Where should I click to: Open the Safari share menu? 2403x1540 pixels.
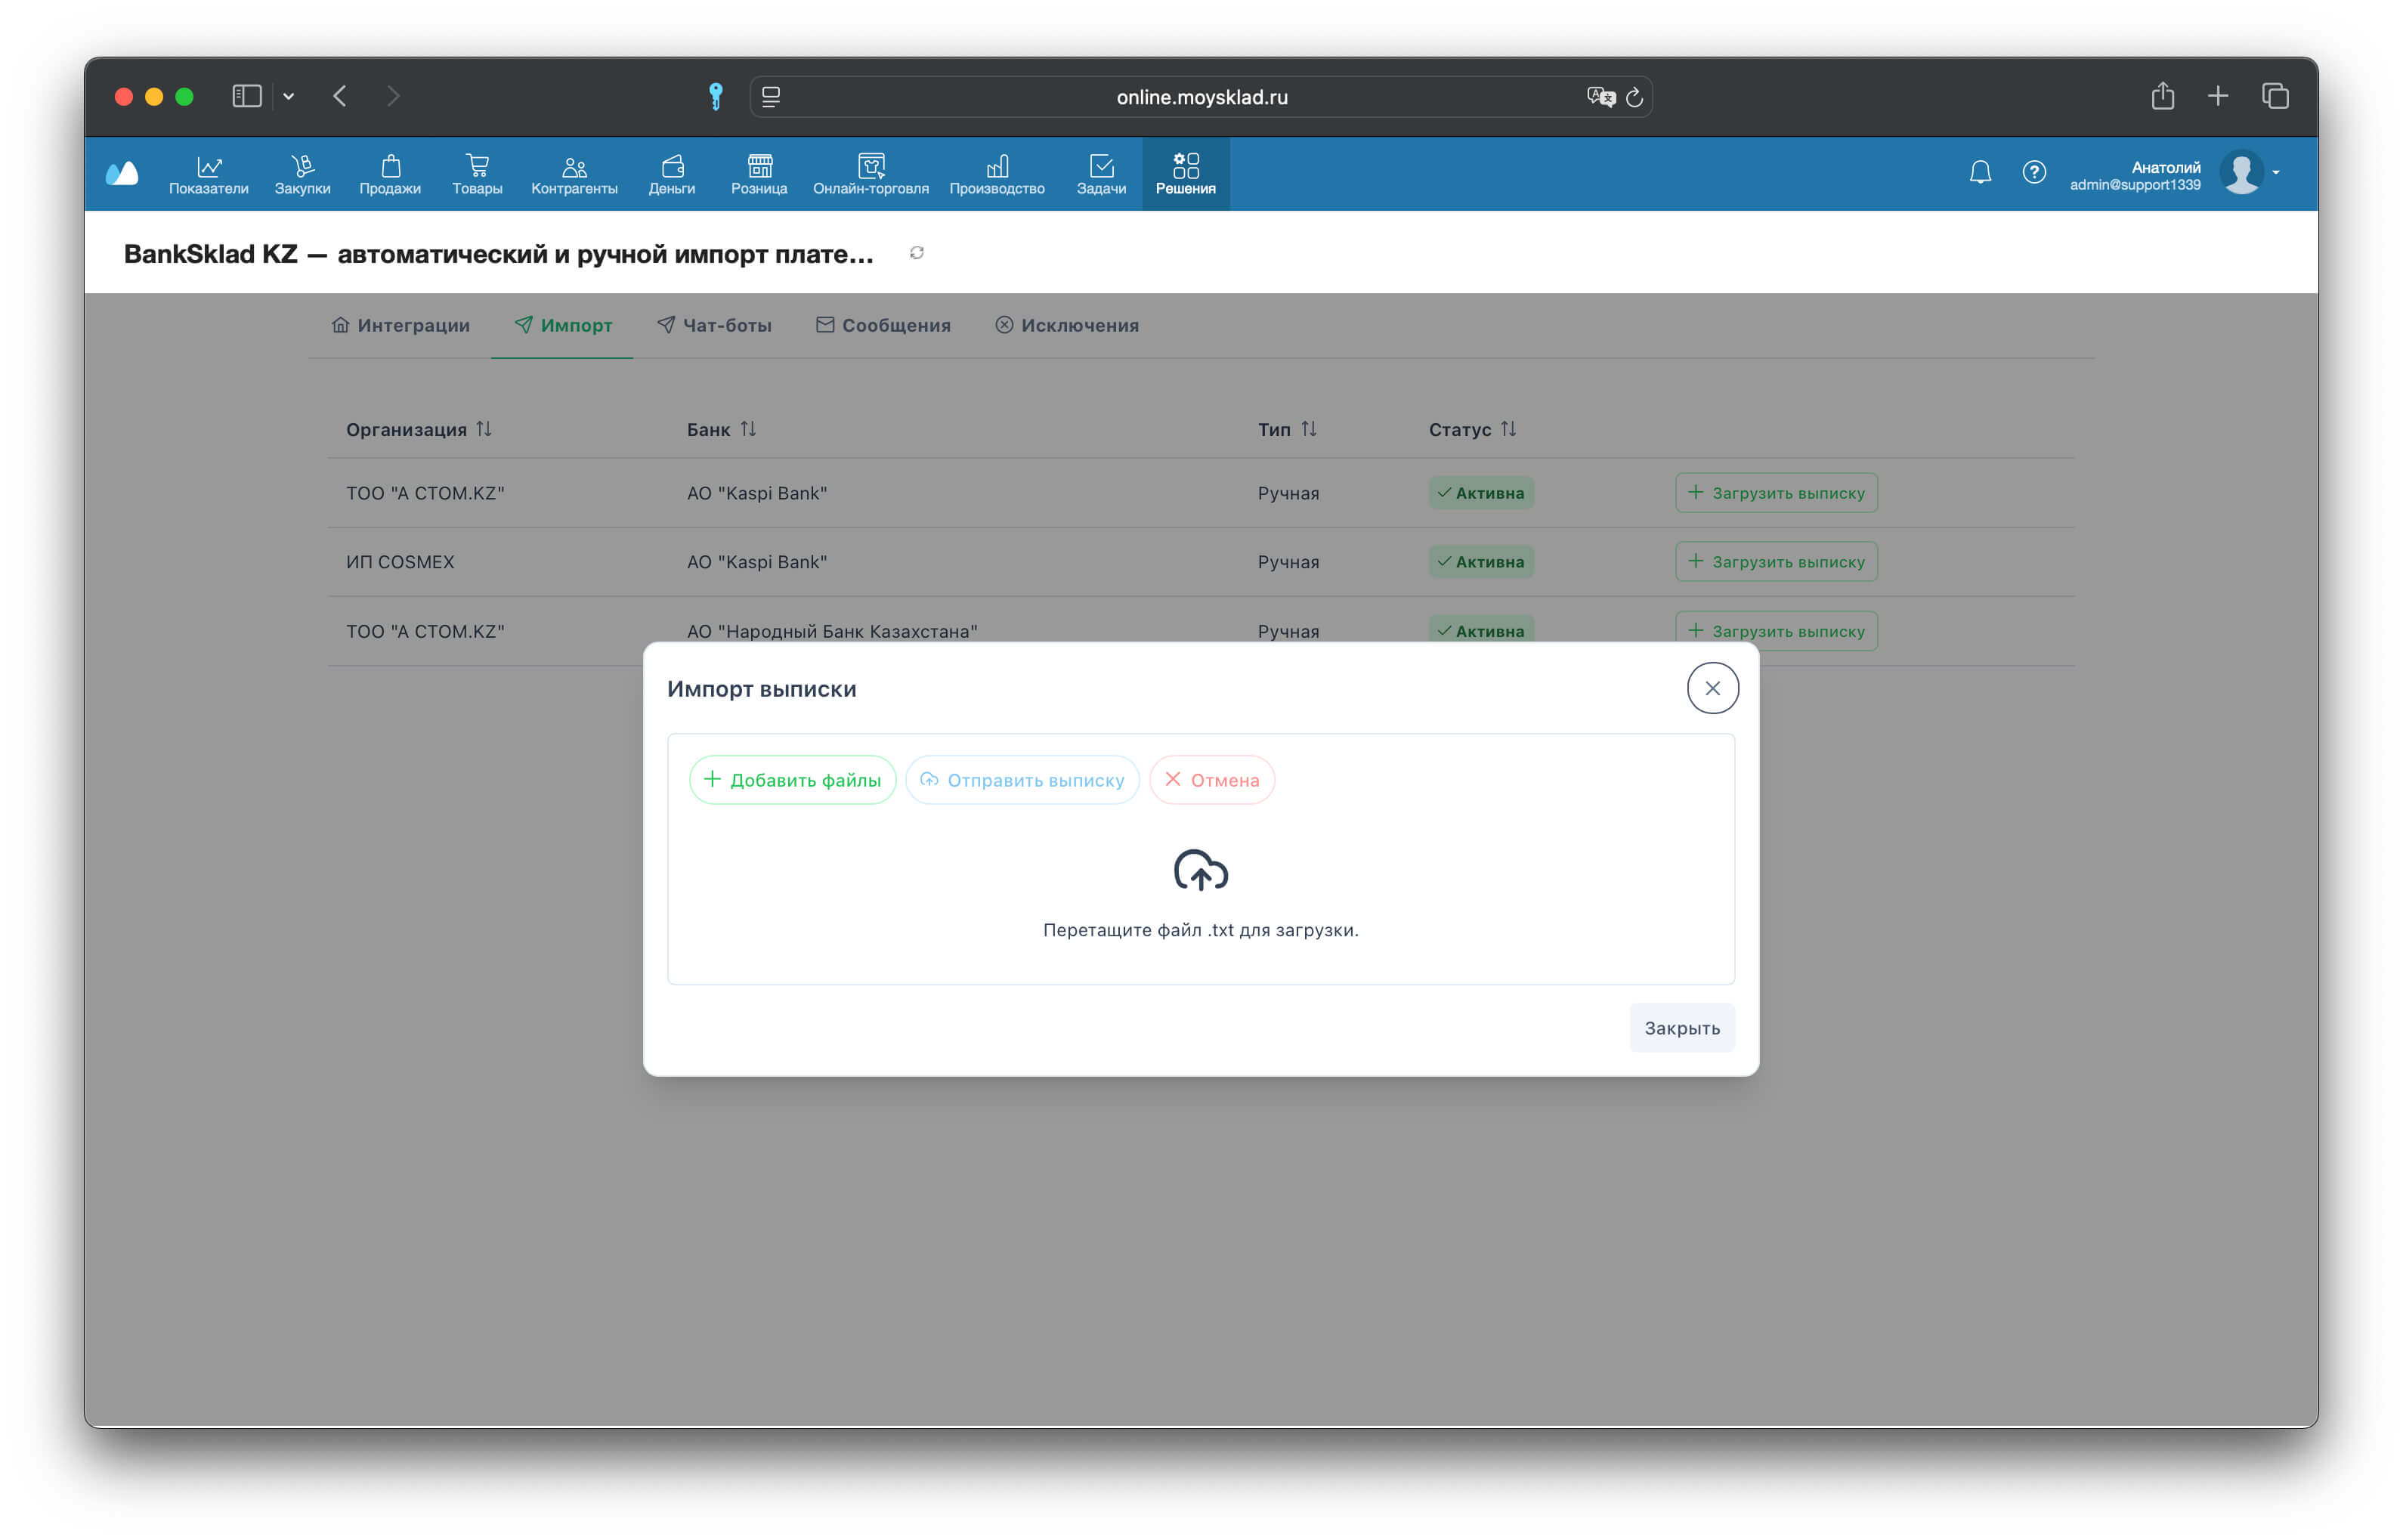point(2163,95)
